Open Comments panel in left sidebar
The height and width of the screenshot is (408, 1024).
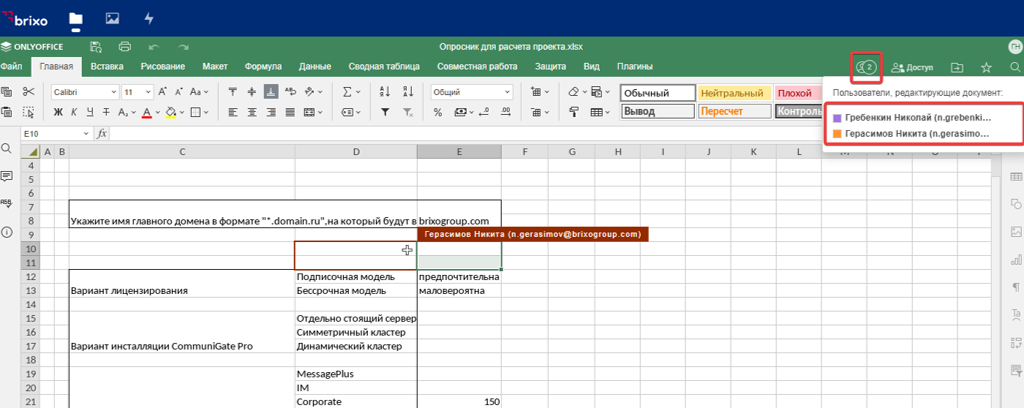(7, 175)
